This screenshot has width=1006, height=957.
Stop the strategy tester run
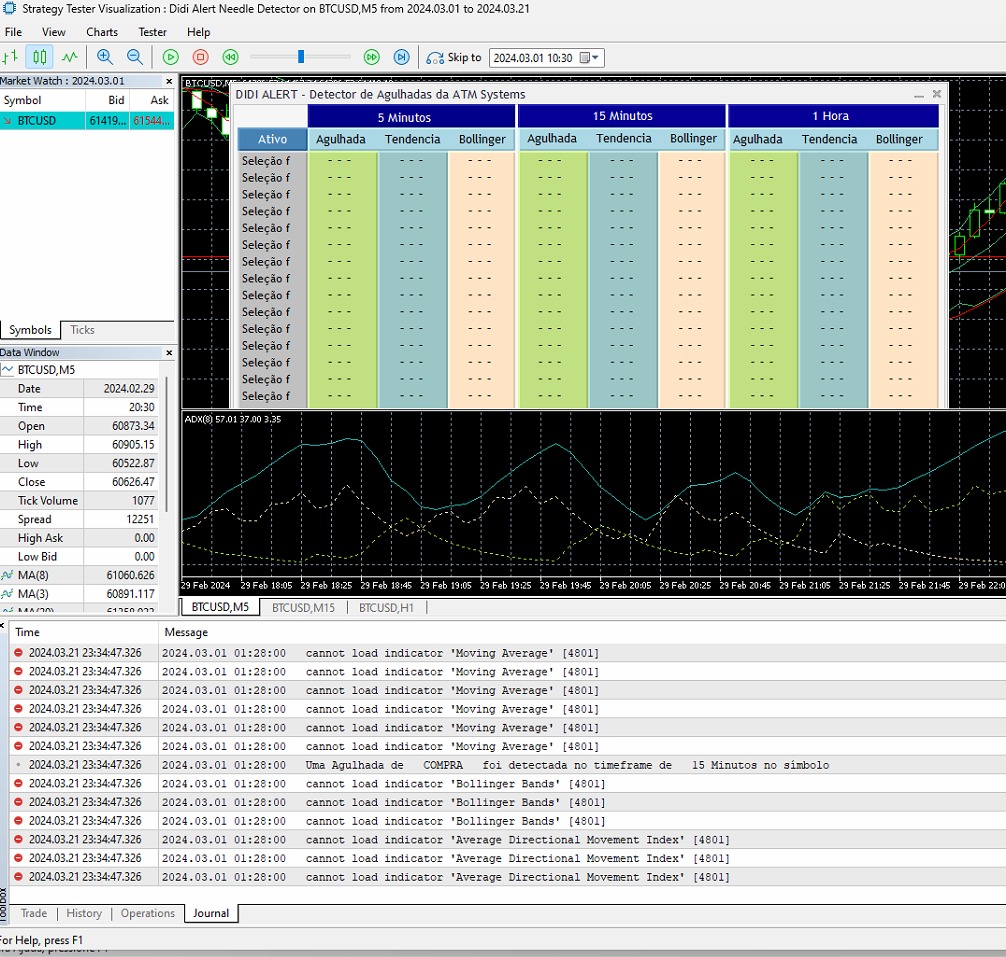click(201, 58)
